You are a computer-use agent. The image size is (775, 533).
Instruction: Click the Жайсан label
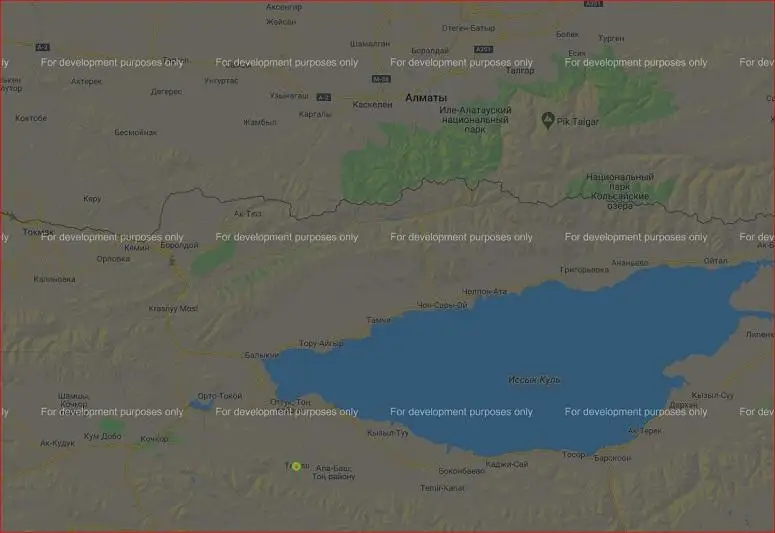[x=281, y=22]
